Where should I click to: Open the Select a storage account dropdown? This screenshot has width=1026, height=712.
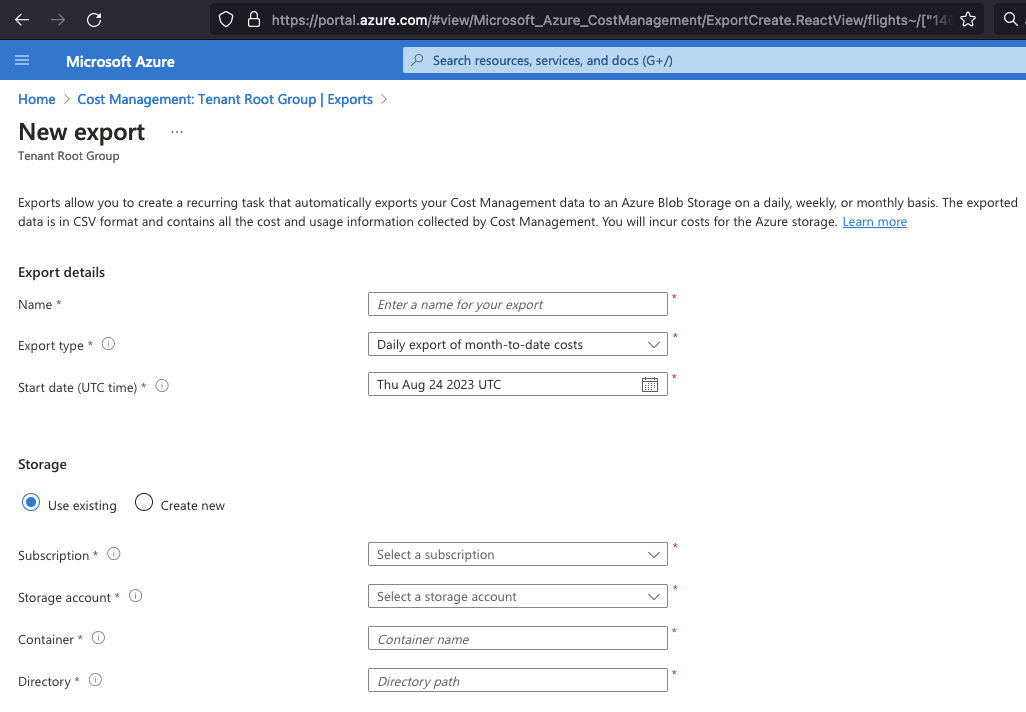(x=518, y=596)
